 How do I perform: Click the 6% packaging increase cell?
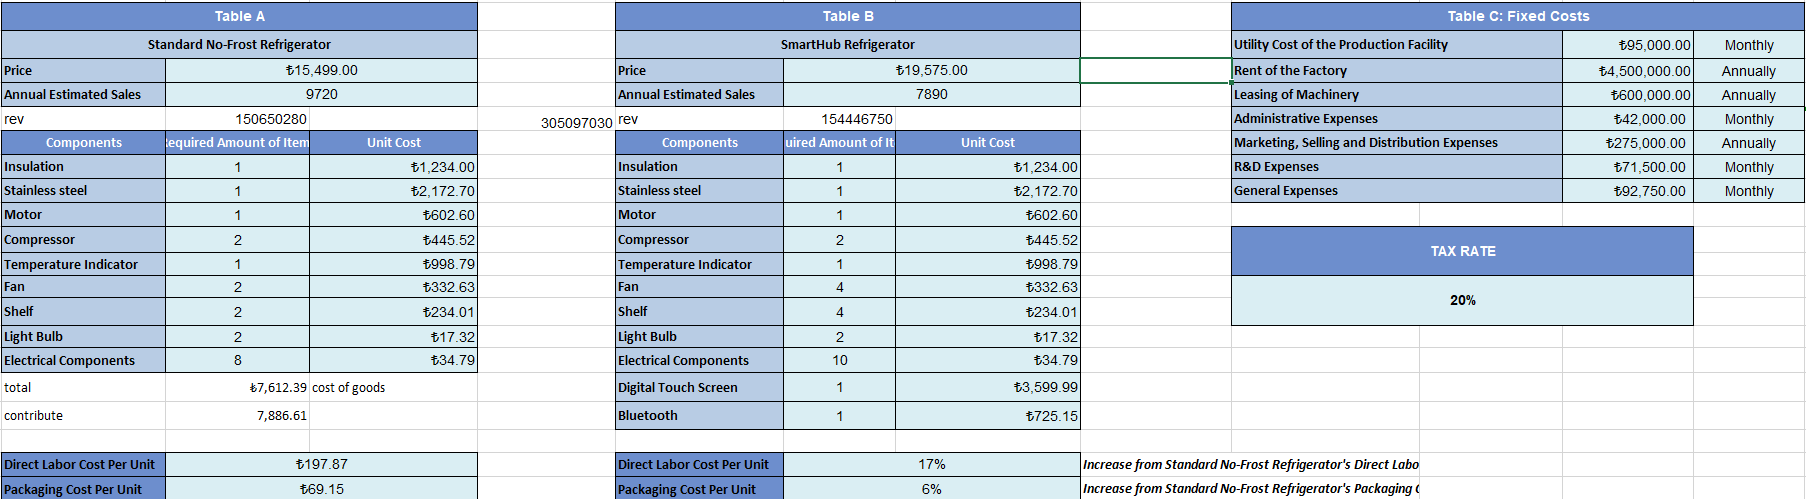pyautogui.click(x=931, y=489)
